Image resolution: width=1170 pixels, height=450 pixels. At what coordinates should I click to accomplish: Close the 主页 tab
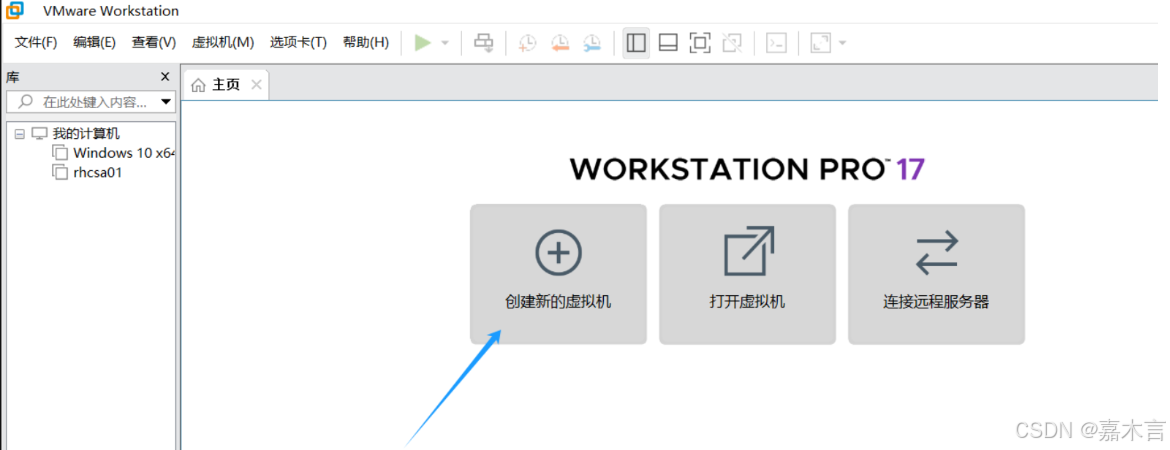256,84
